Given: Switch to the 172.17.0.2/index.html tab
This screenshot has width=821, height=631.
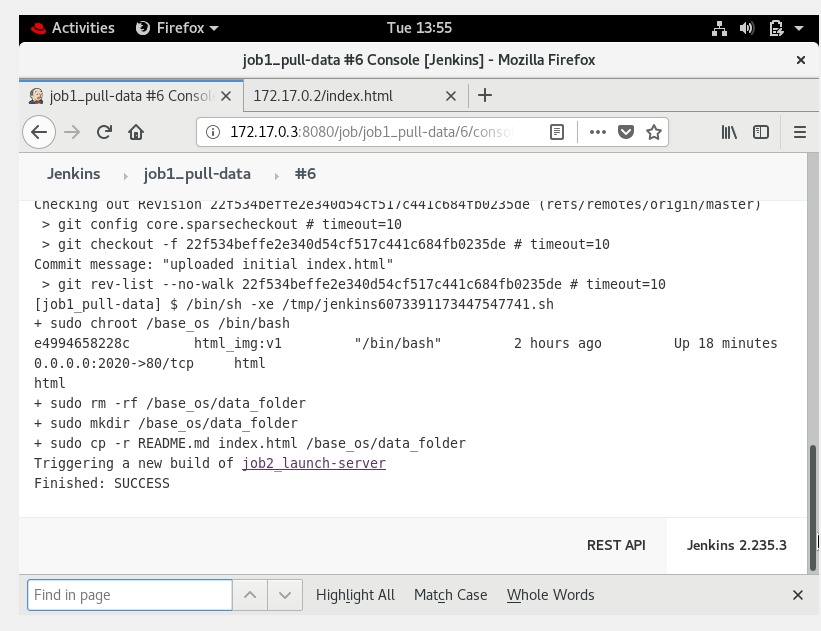Looking at the screenshot, I should pos(356,96).
